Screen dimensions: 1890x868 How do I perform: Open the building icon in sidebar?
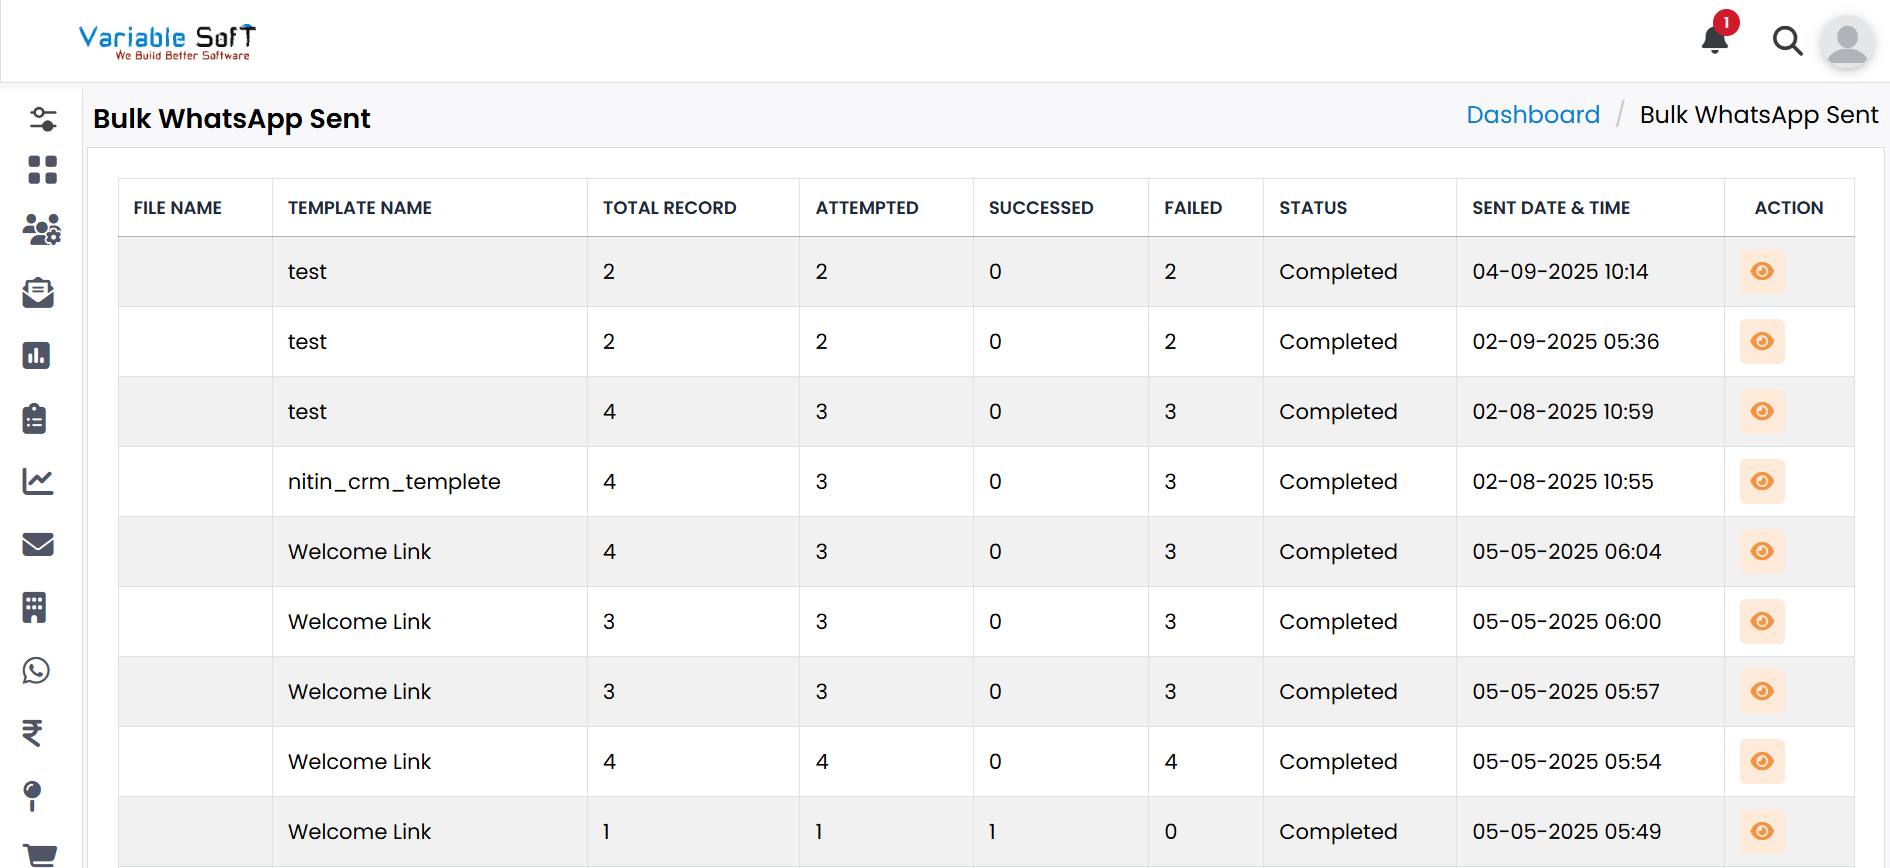(35, 607)
